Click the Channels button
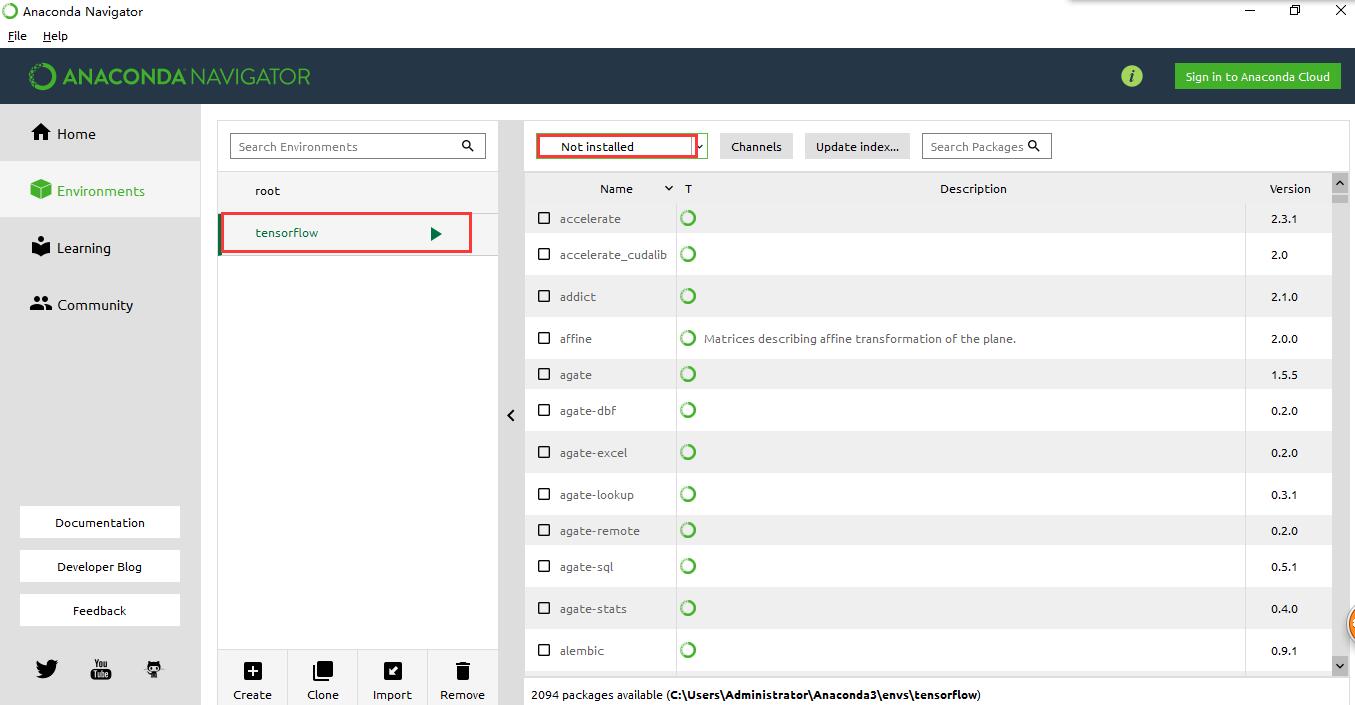 (756, 146)
